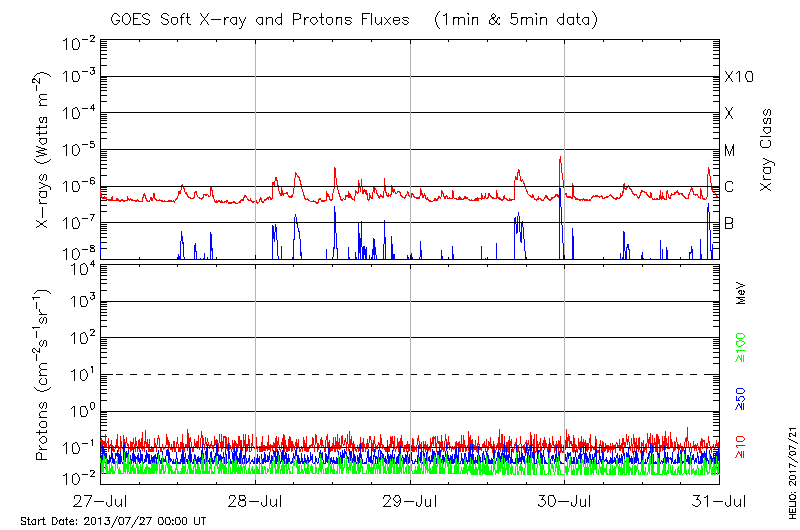The width and height of the screenshot is (800, 530).
Task: Click the 'Xray Class' vertical axis label
Action: [766, 150]
